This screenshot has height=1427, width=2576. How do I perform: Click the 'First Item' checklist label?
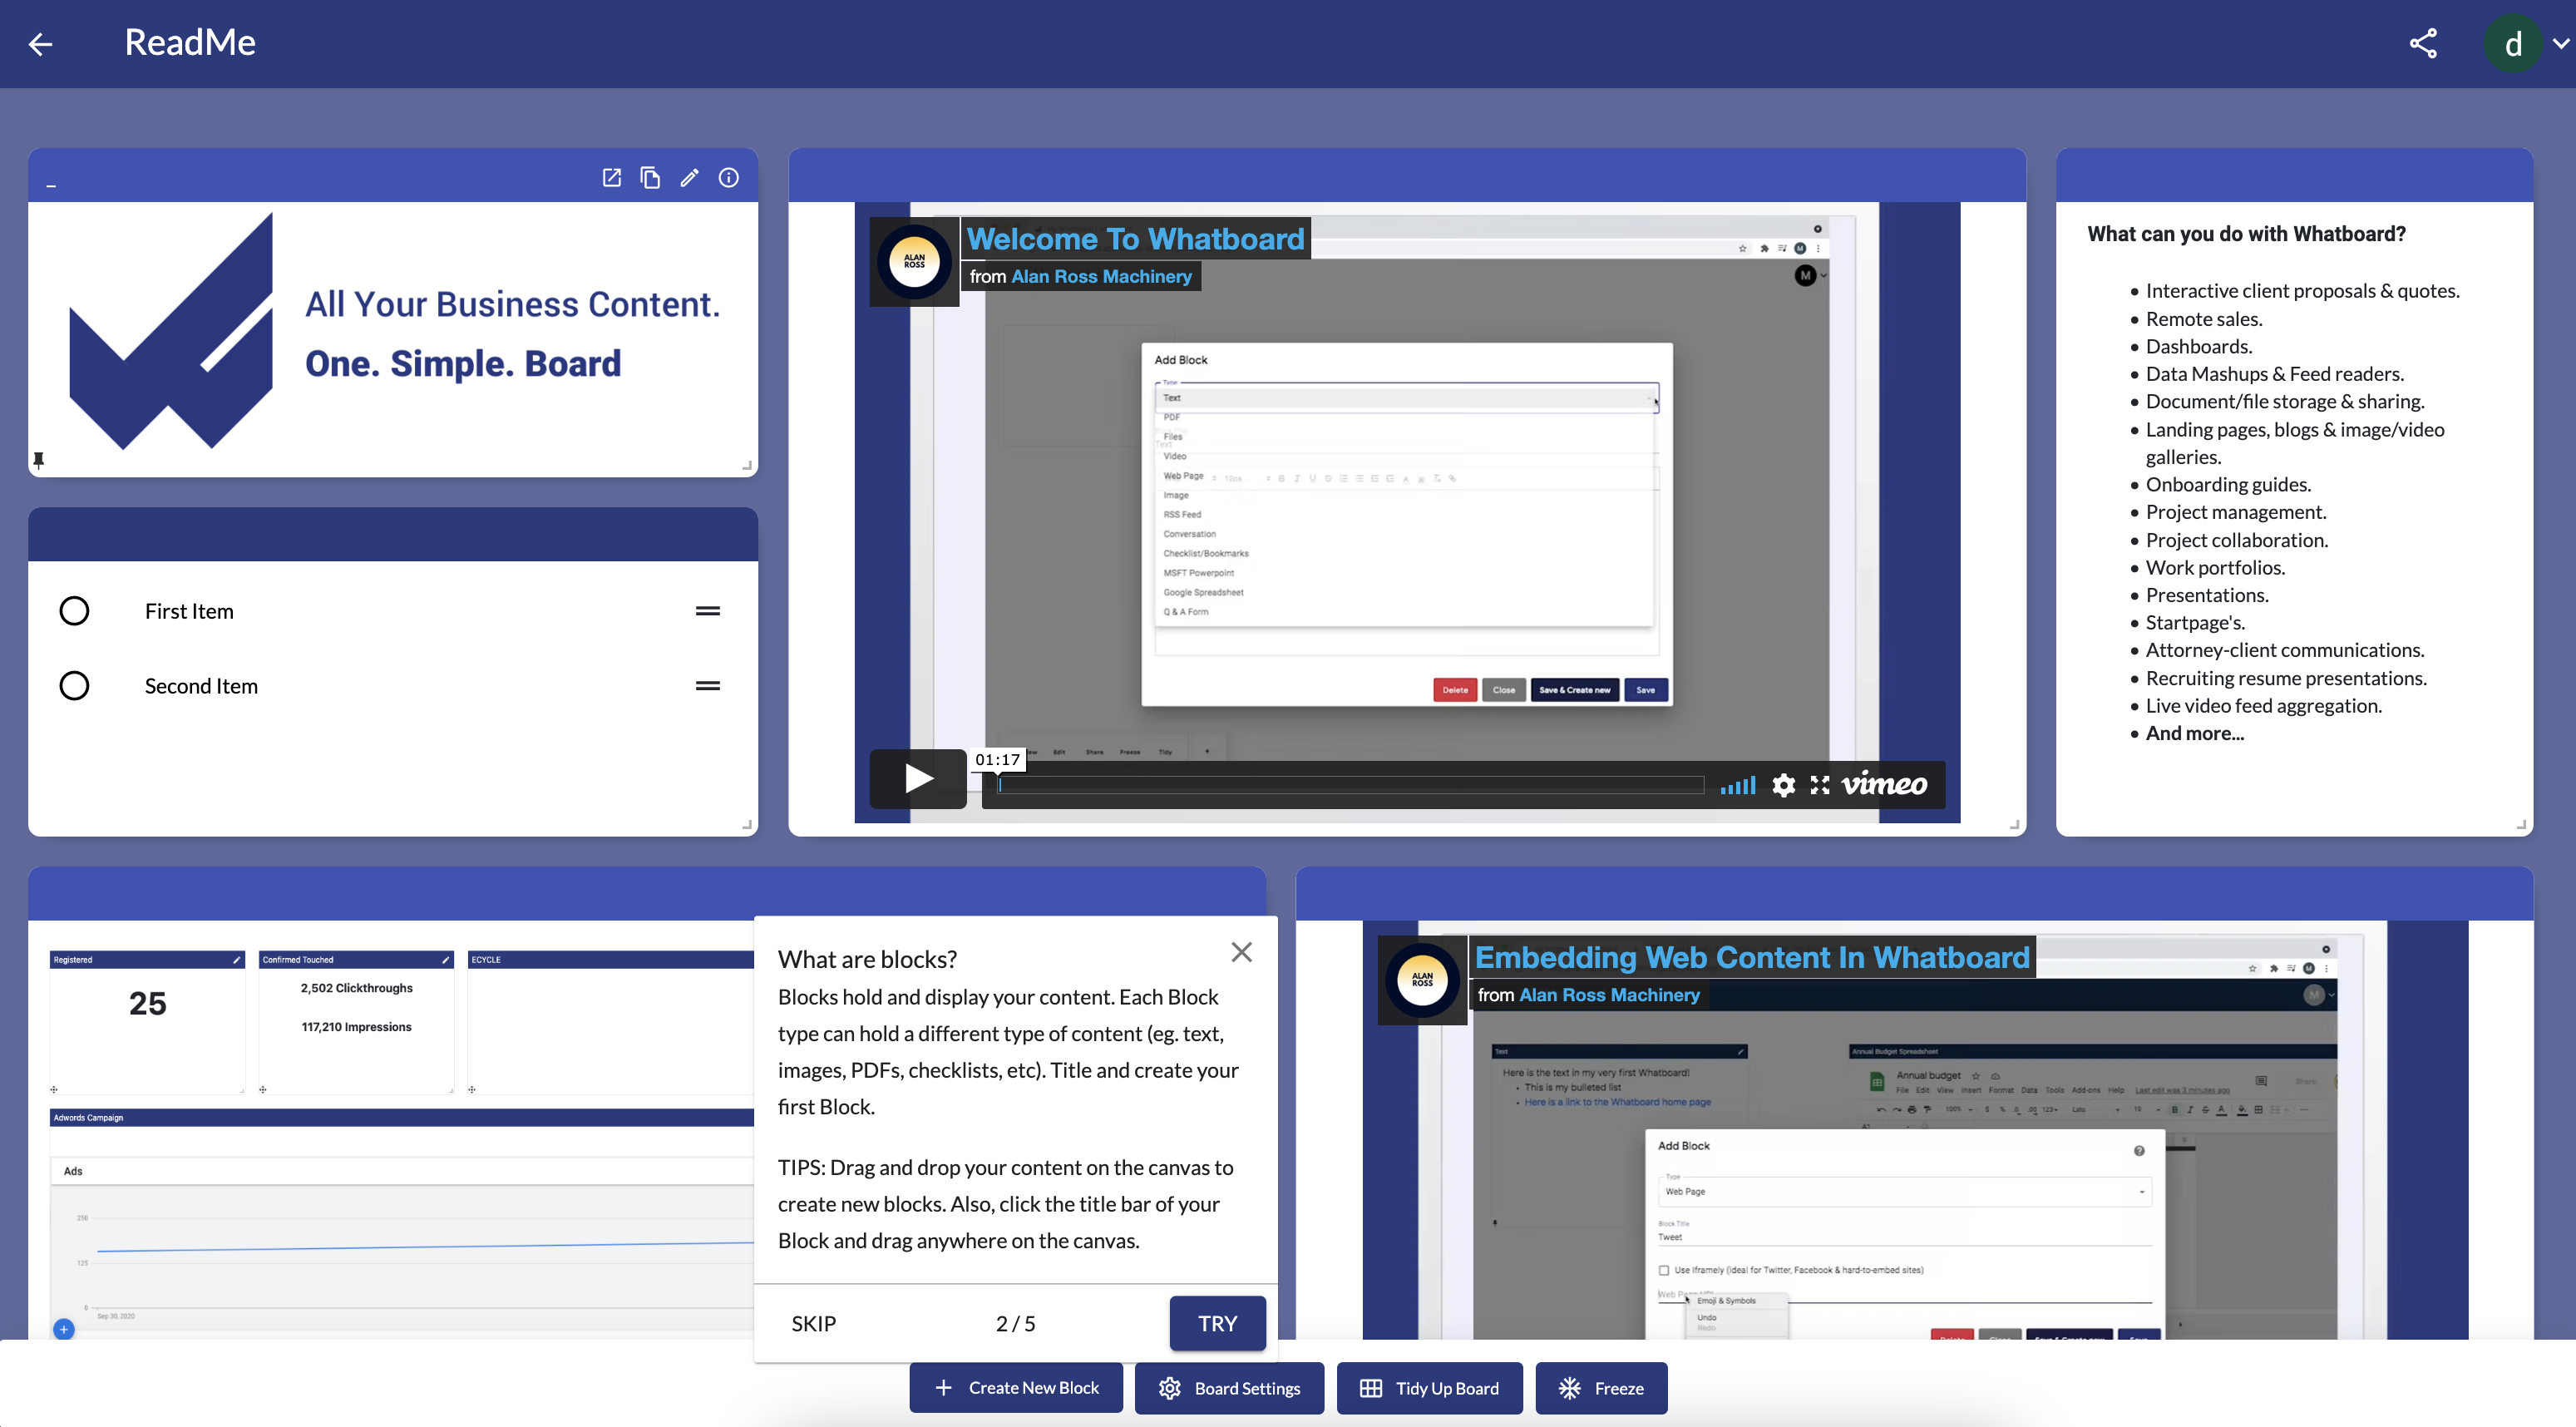click(189, 611)
